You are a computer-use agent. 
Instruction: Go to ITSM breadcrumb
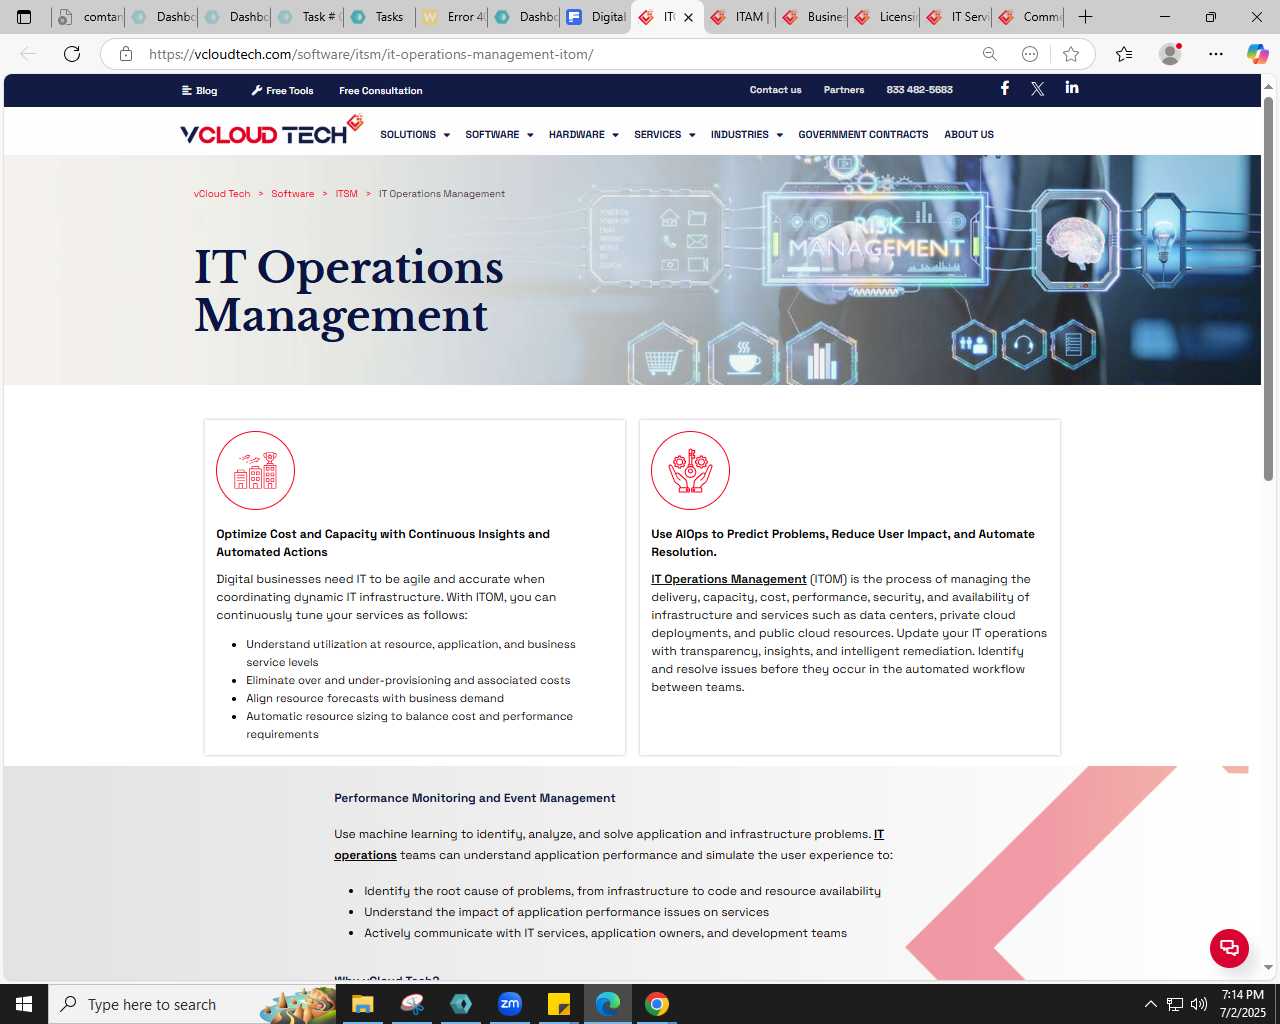346,194
